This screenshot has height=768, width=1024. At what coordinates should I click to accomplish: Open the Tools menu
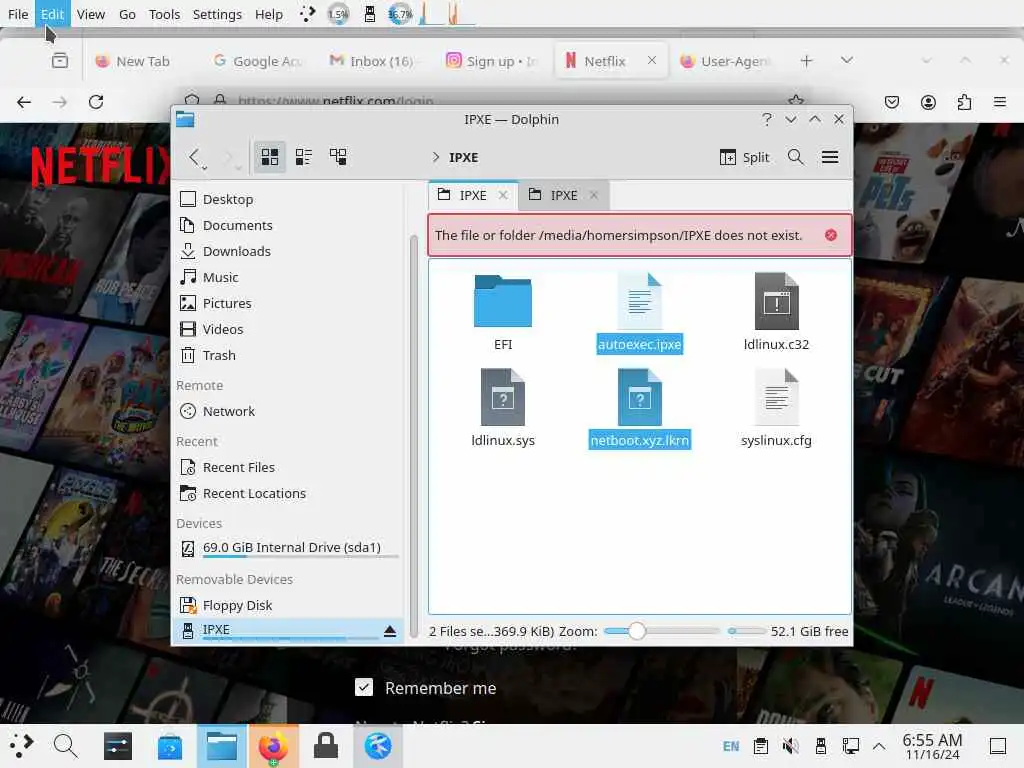tap(164, 14)
